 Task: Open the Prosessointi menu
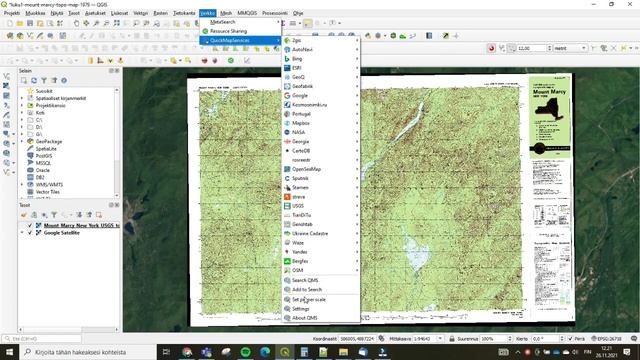click(x=275, y=13)
